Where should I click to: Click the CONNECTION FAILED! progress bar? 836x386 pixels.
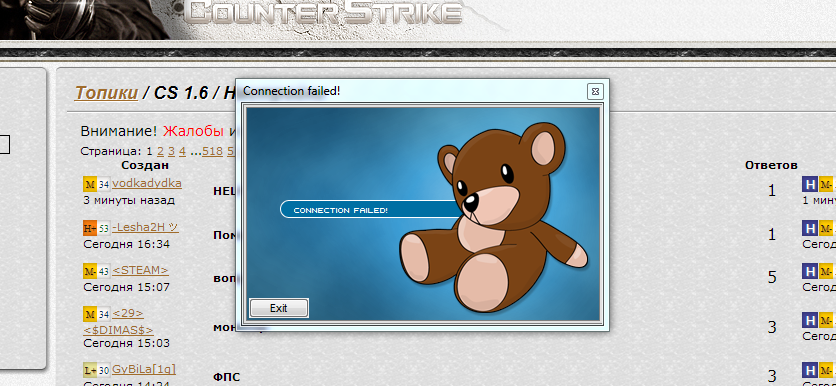click(371, 210)
